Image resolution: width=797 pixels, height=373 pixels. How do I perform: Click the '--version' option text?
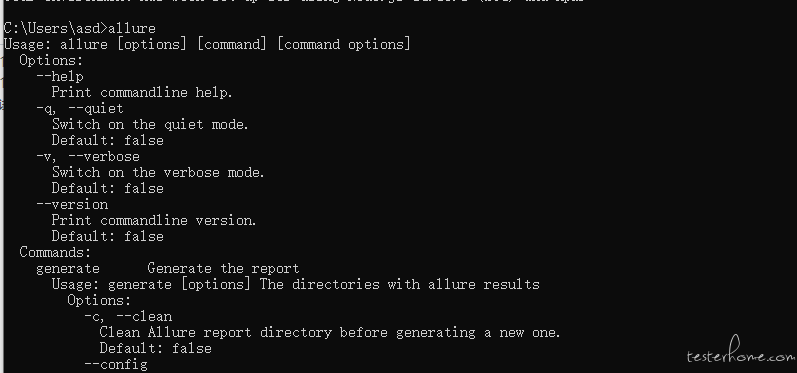coord(72,204)
